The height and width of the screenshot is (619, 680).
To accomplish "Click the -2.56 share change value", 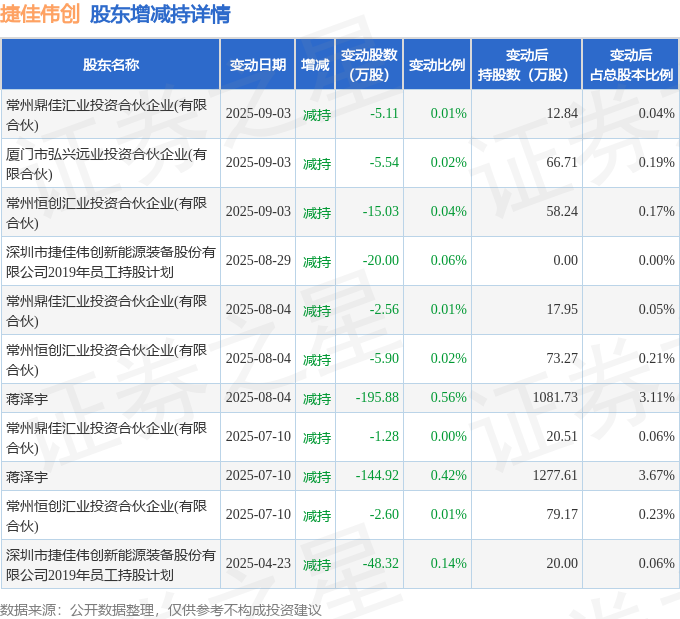I will (384, 309).
